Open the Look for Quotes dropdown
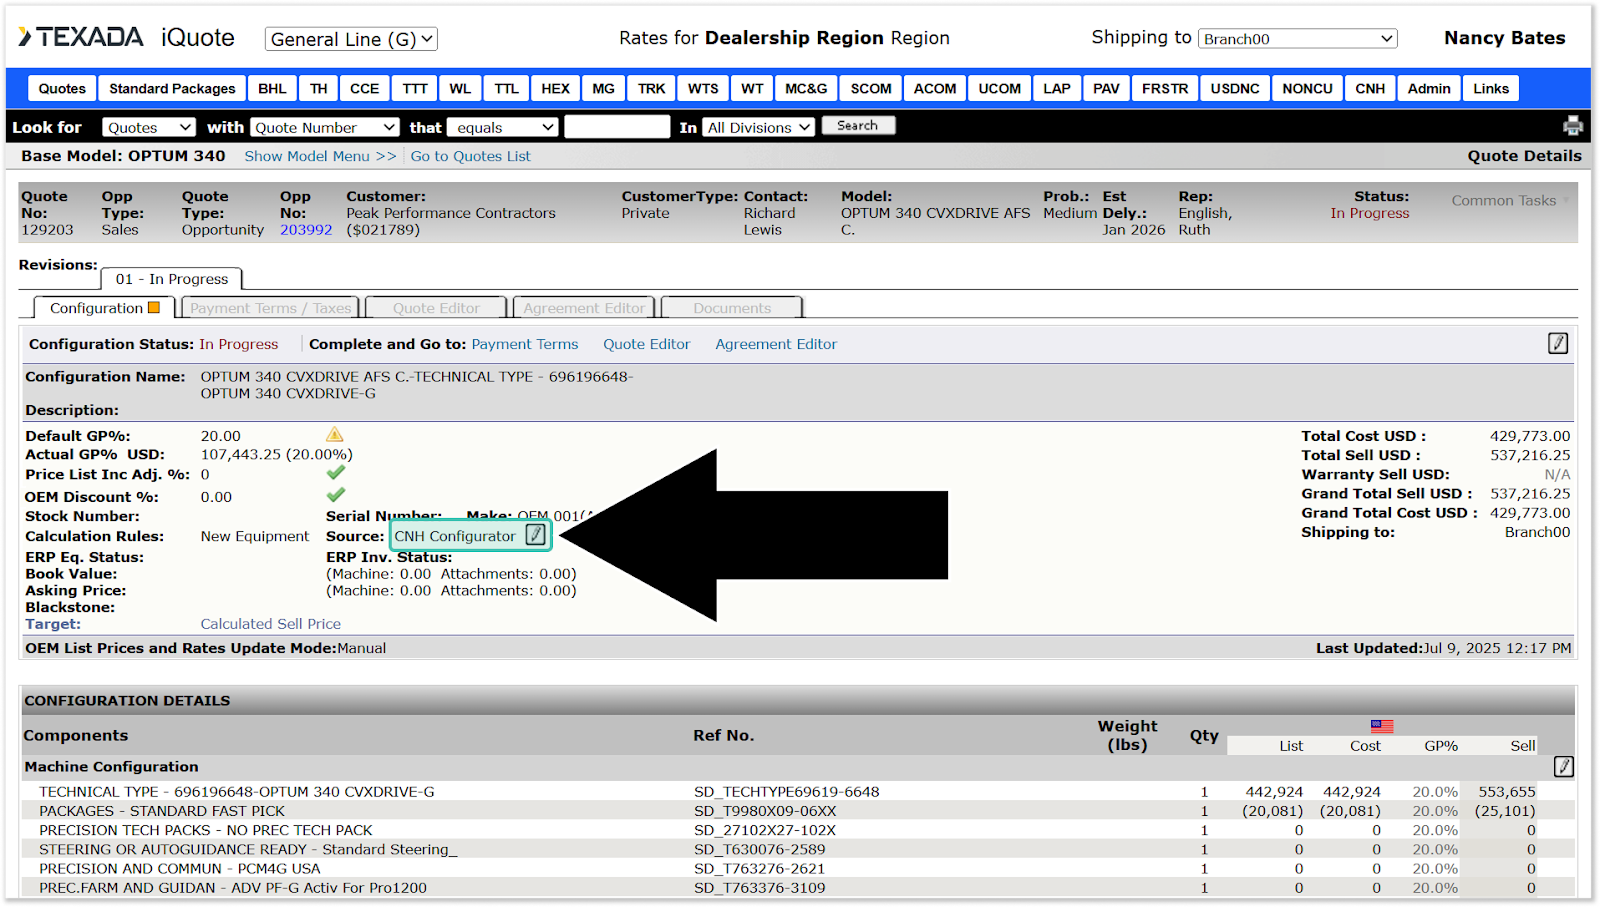This screenshot has height=907, width=1600. pos(148,127)
